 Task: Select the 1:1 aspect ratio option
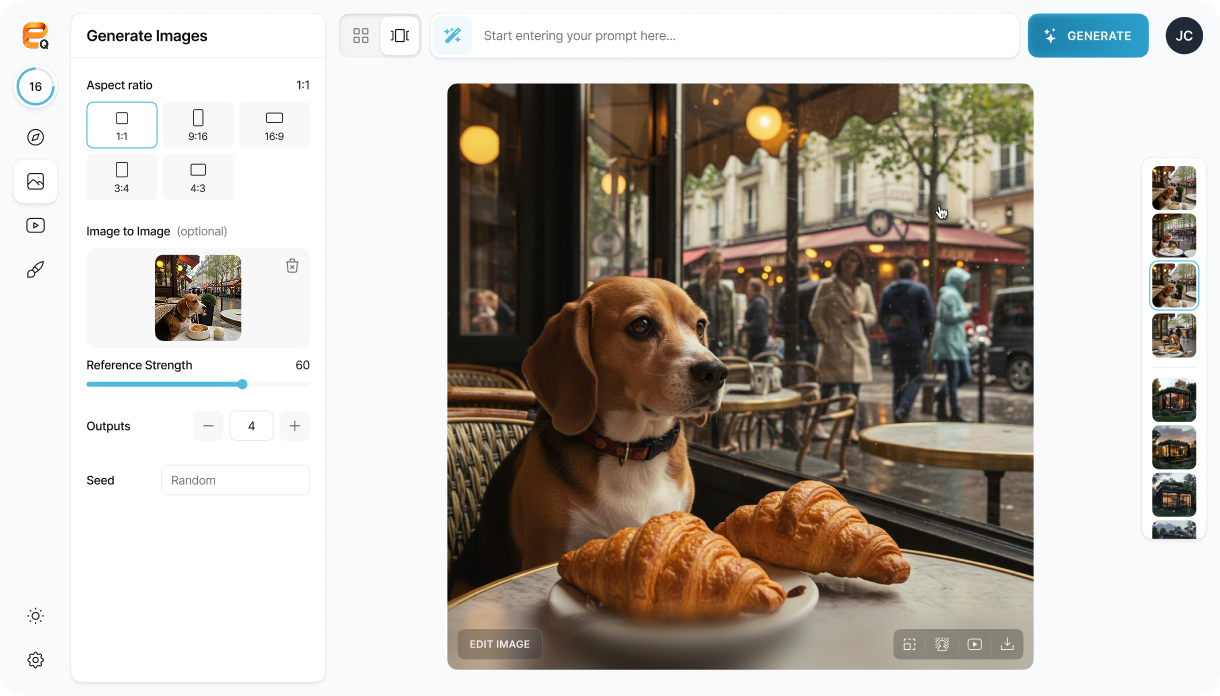pos(122,125)
